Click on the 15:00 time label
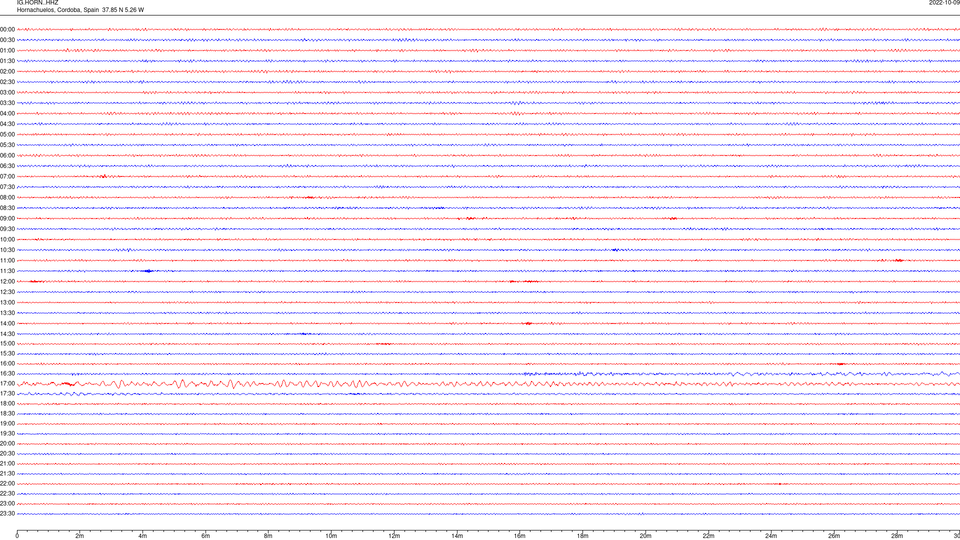Image resolution: width=960 pixels, height=540 pixels. click(7, 343)
